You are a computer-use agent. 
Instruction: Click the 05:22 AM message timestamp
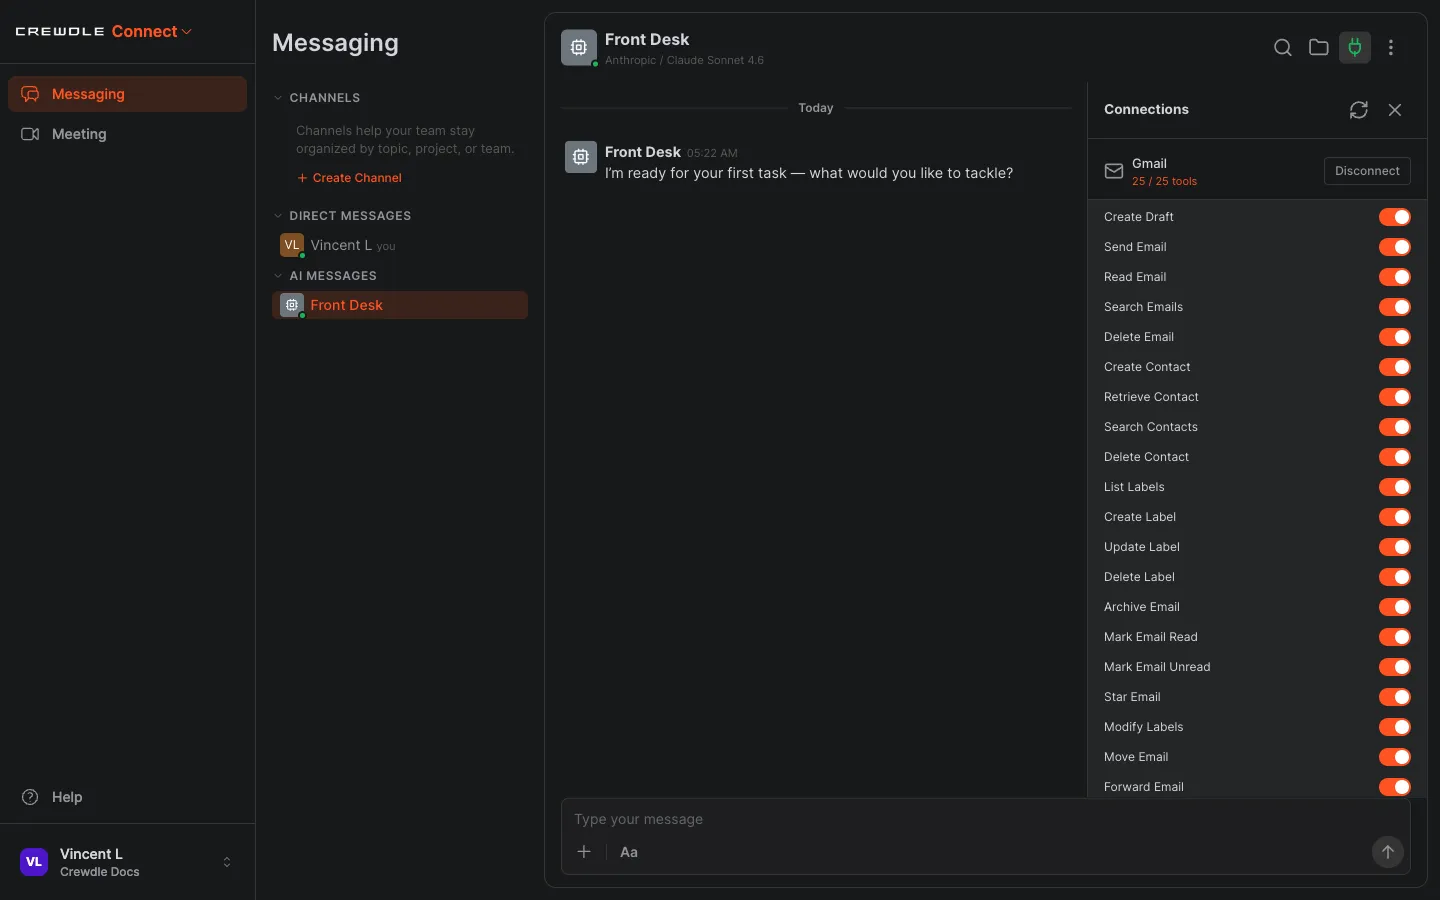[x=712, y=154]
